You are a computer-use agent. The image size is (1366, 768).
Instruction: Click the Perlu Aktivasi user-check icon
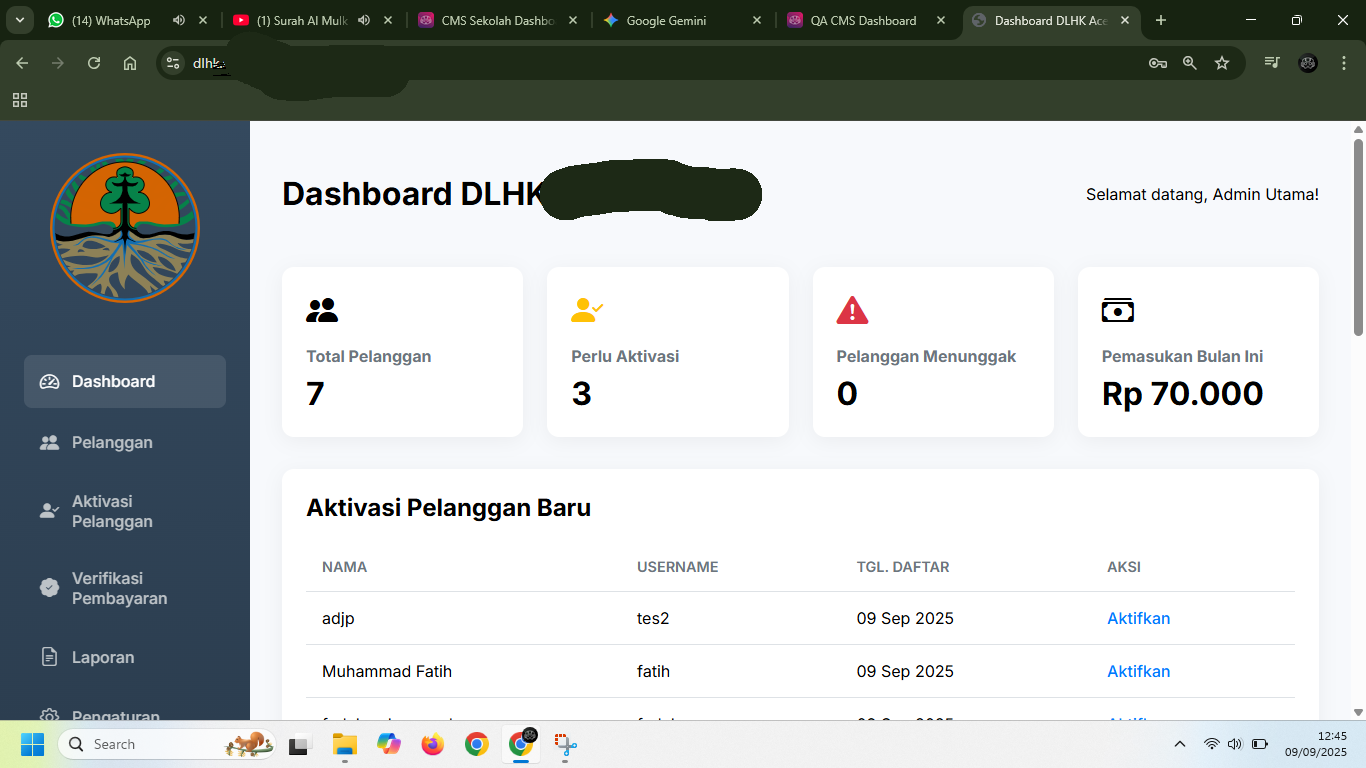tap(587, 310)
